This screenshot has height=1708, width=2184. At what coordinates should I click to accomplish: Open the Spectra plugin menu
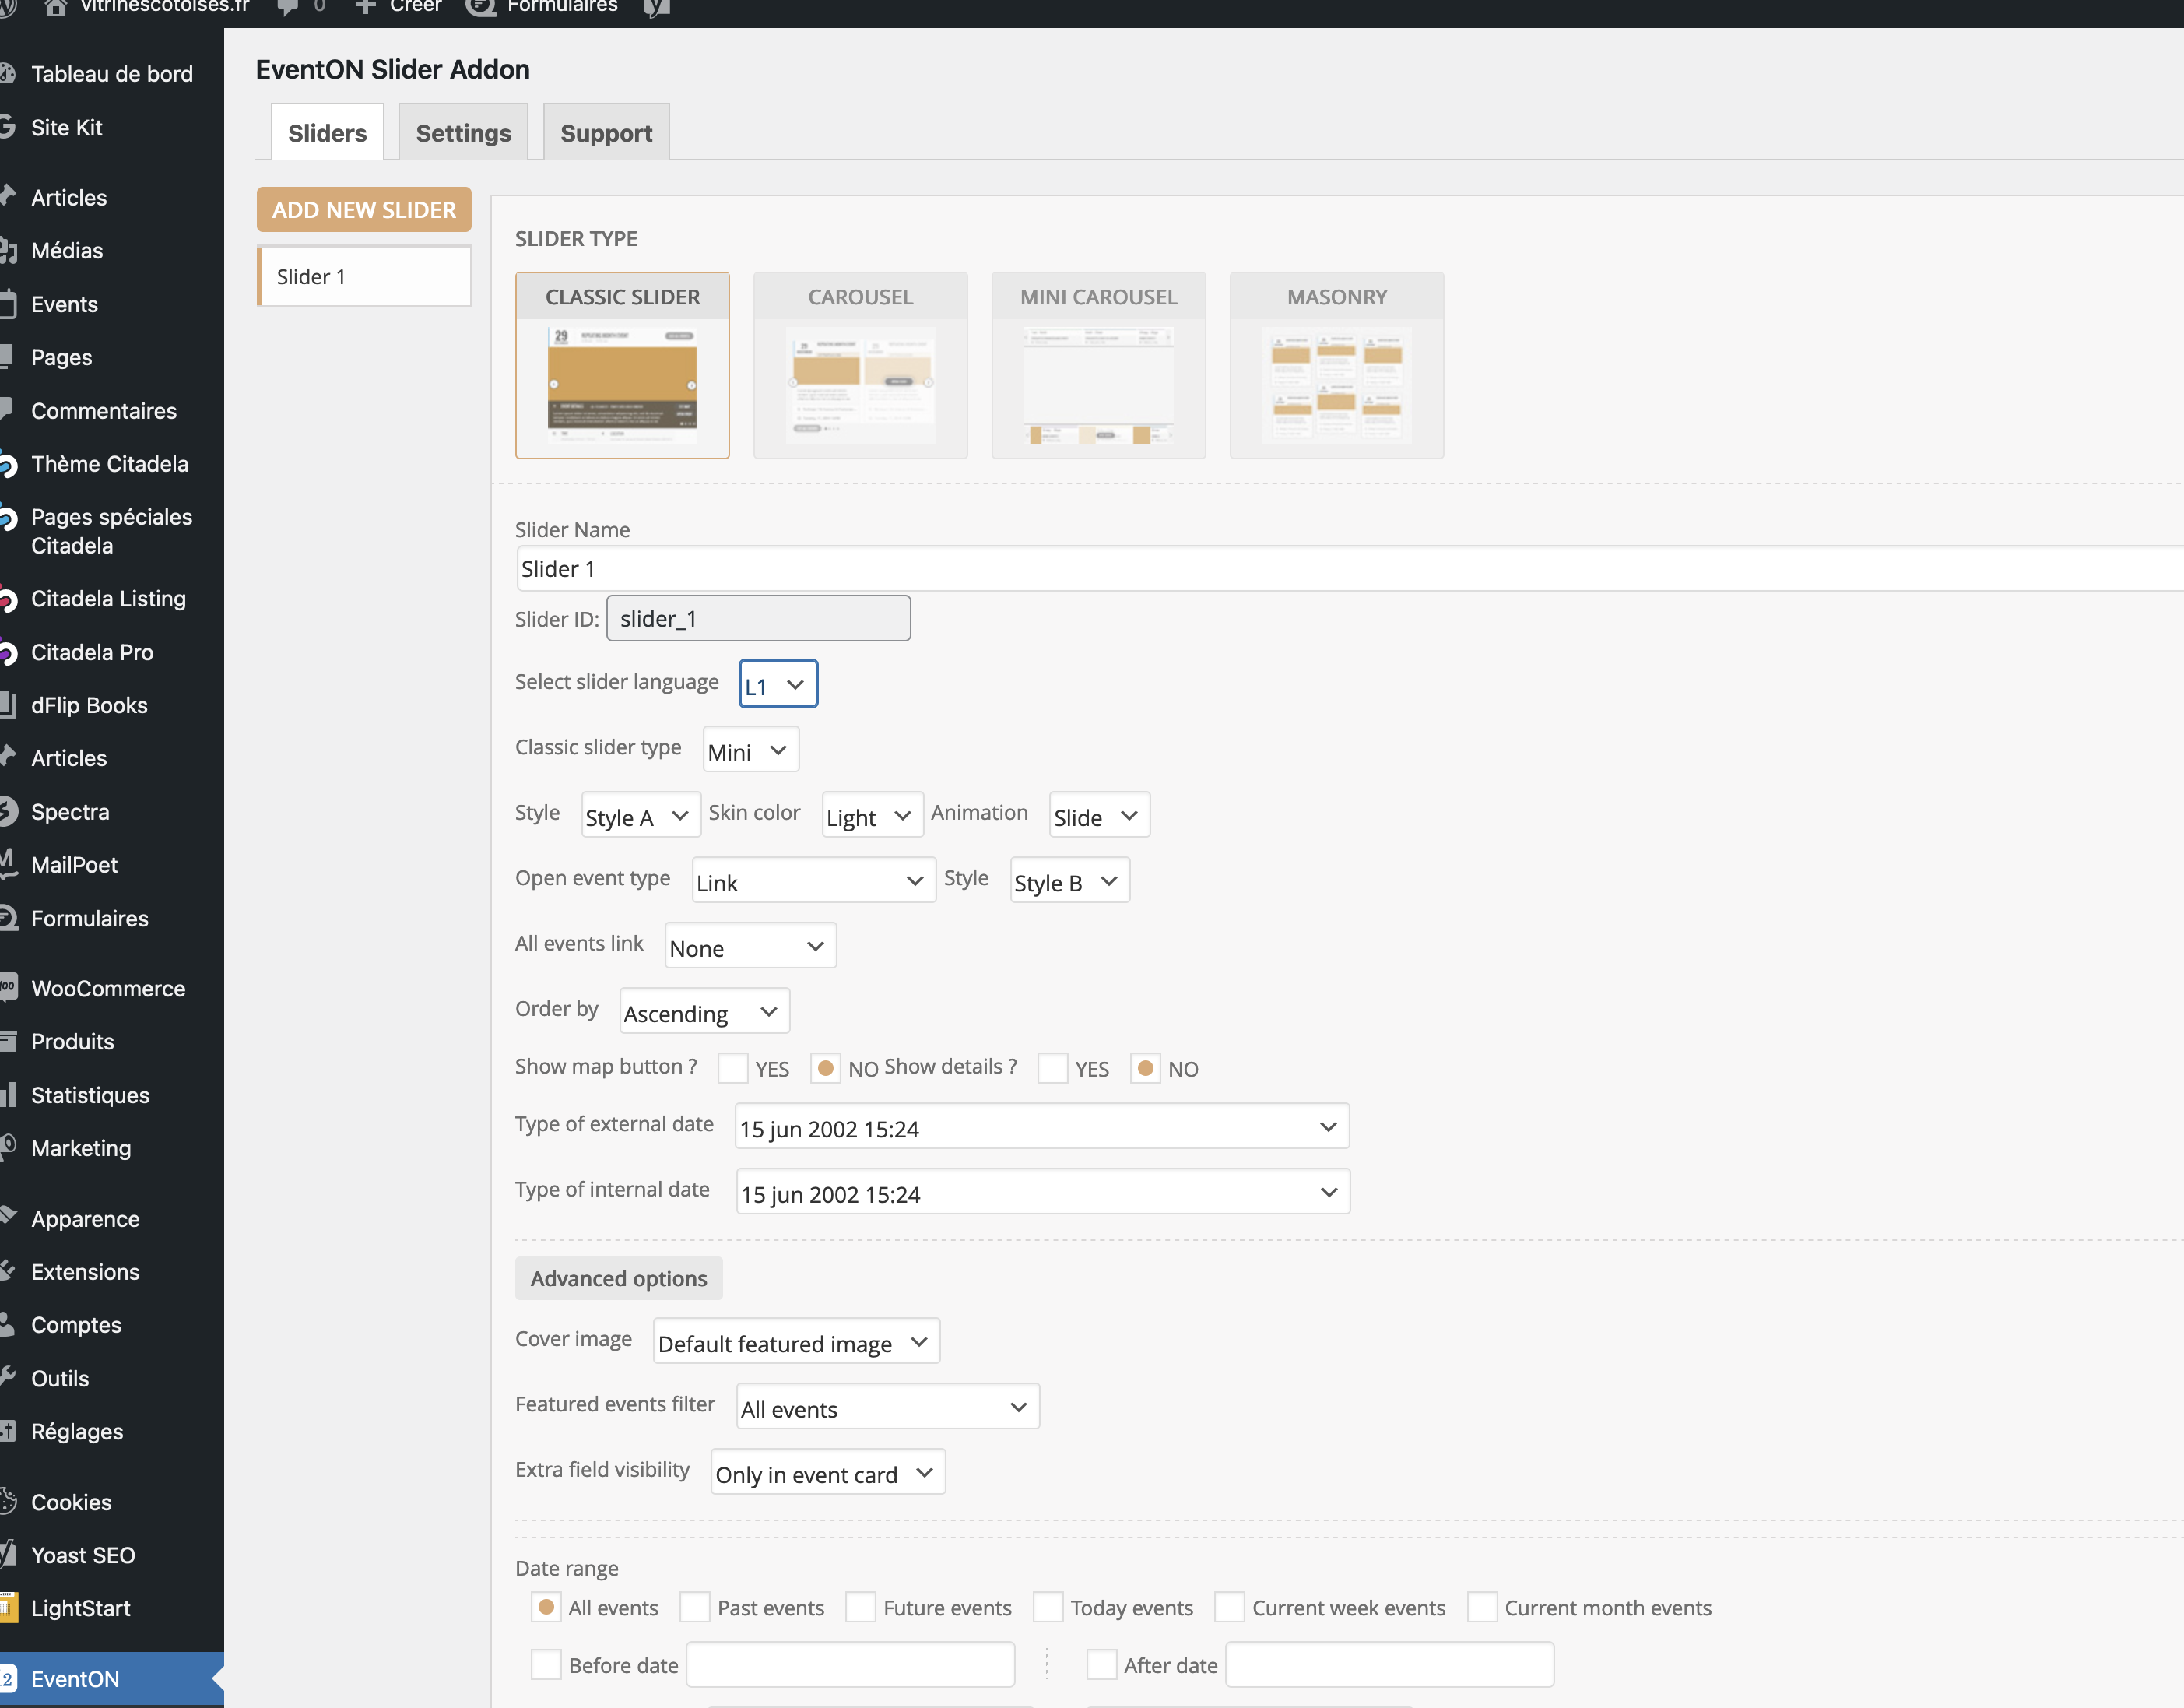(68, 811)
